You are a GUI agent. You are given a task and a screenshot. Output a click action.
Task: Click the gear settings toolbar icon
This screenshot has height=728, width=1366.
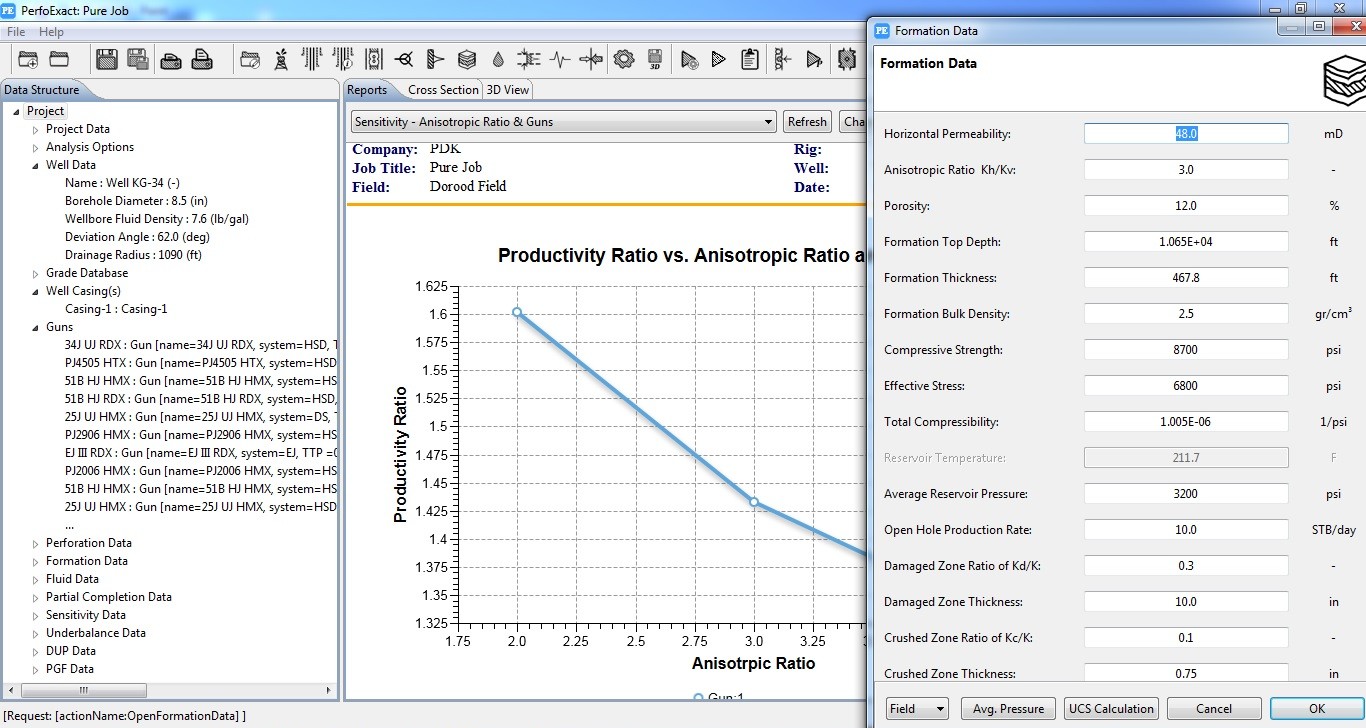[624, 60]
